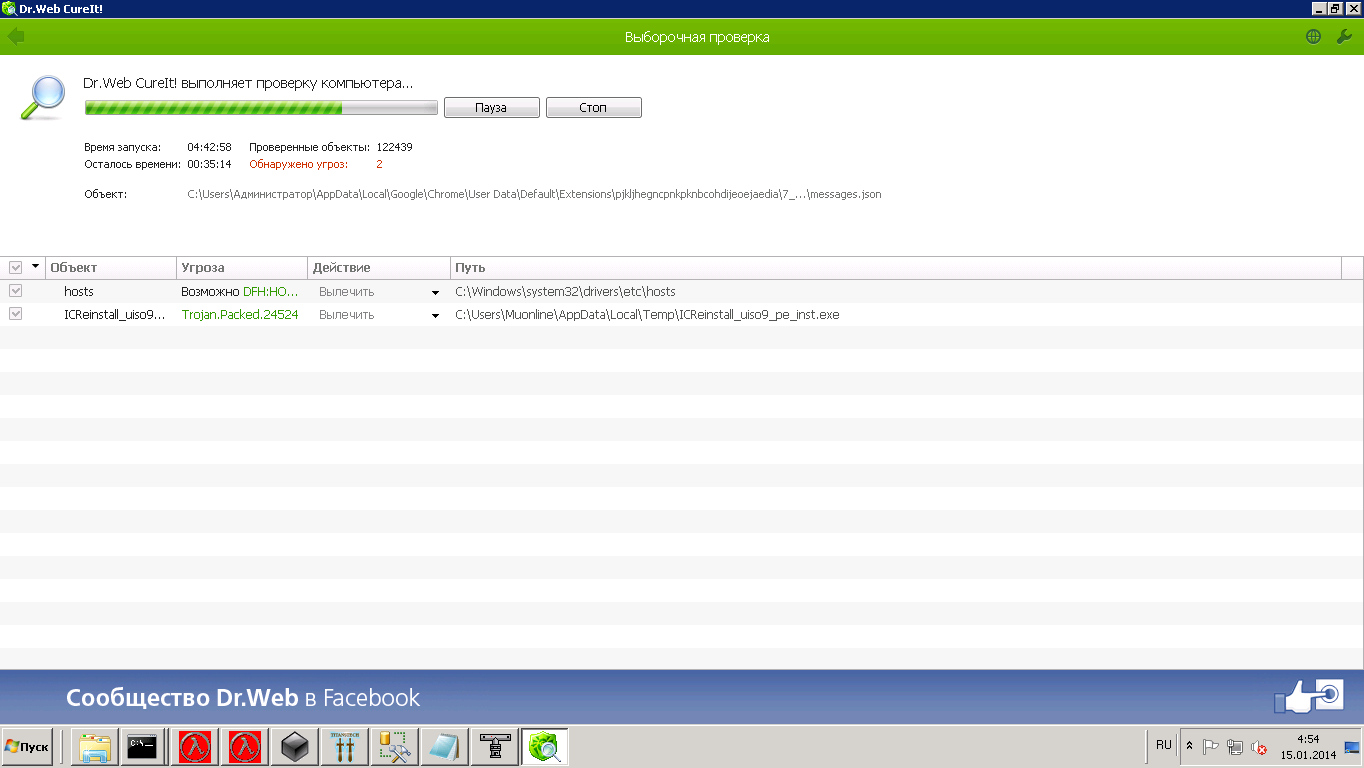The image size is (1364, 768).
Task: Select the ICReinstall_uiso9... object name
Action: [x=114, y=315]
